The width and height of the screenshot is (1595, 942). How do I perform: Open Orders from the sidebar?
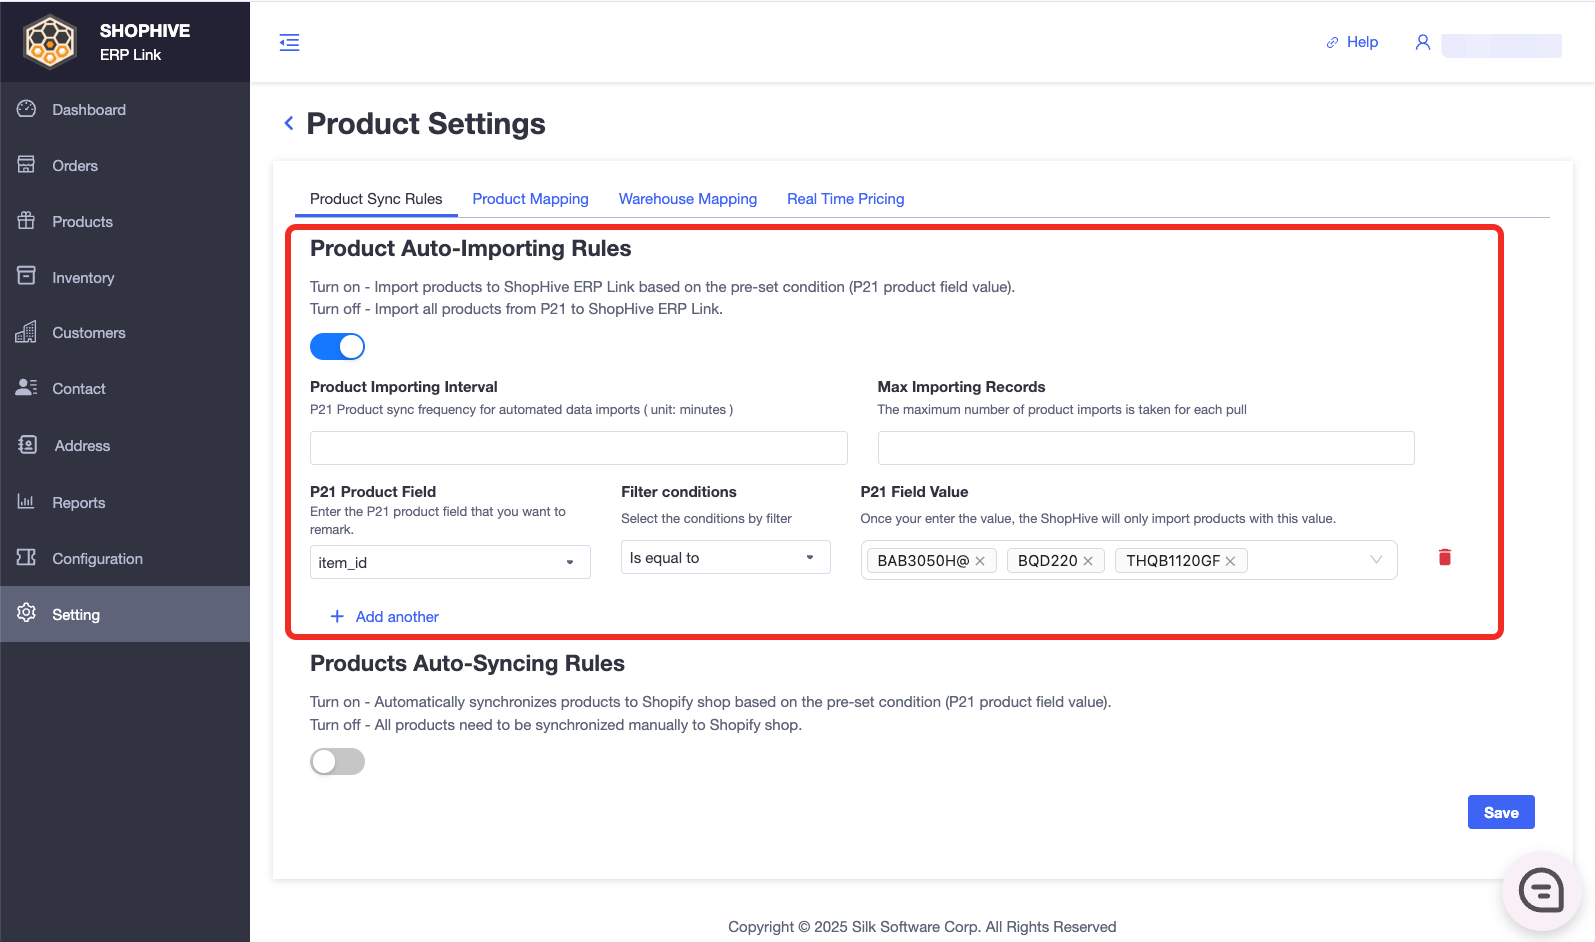pos(125,166)
